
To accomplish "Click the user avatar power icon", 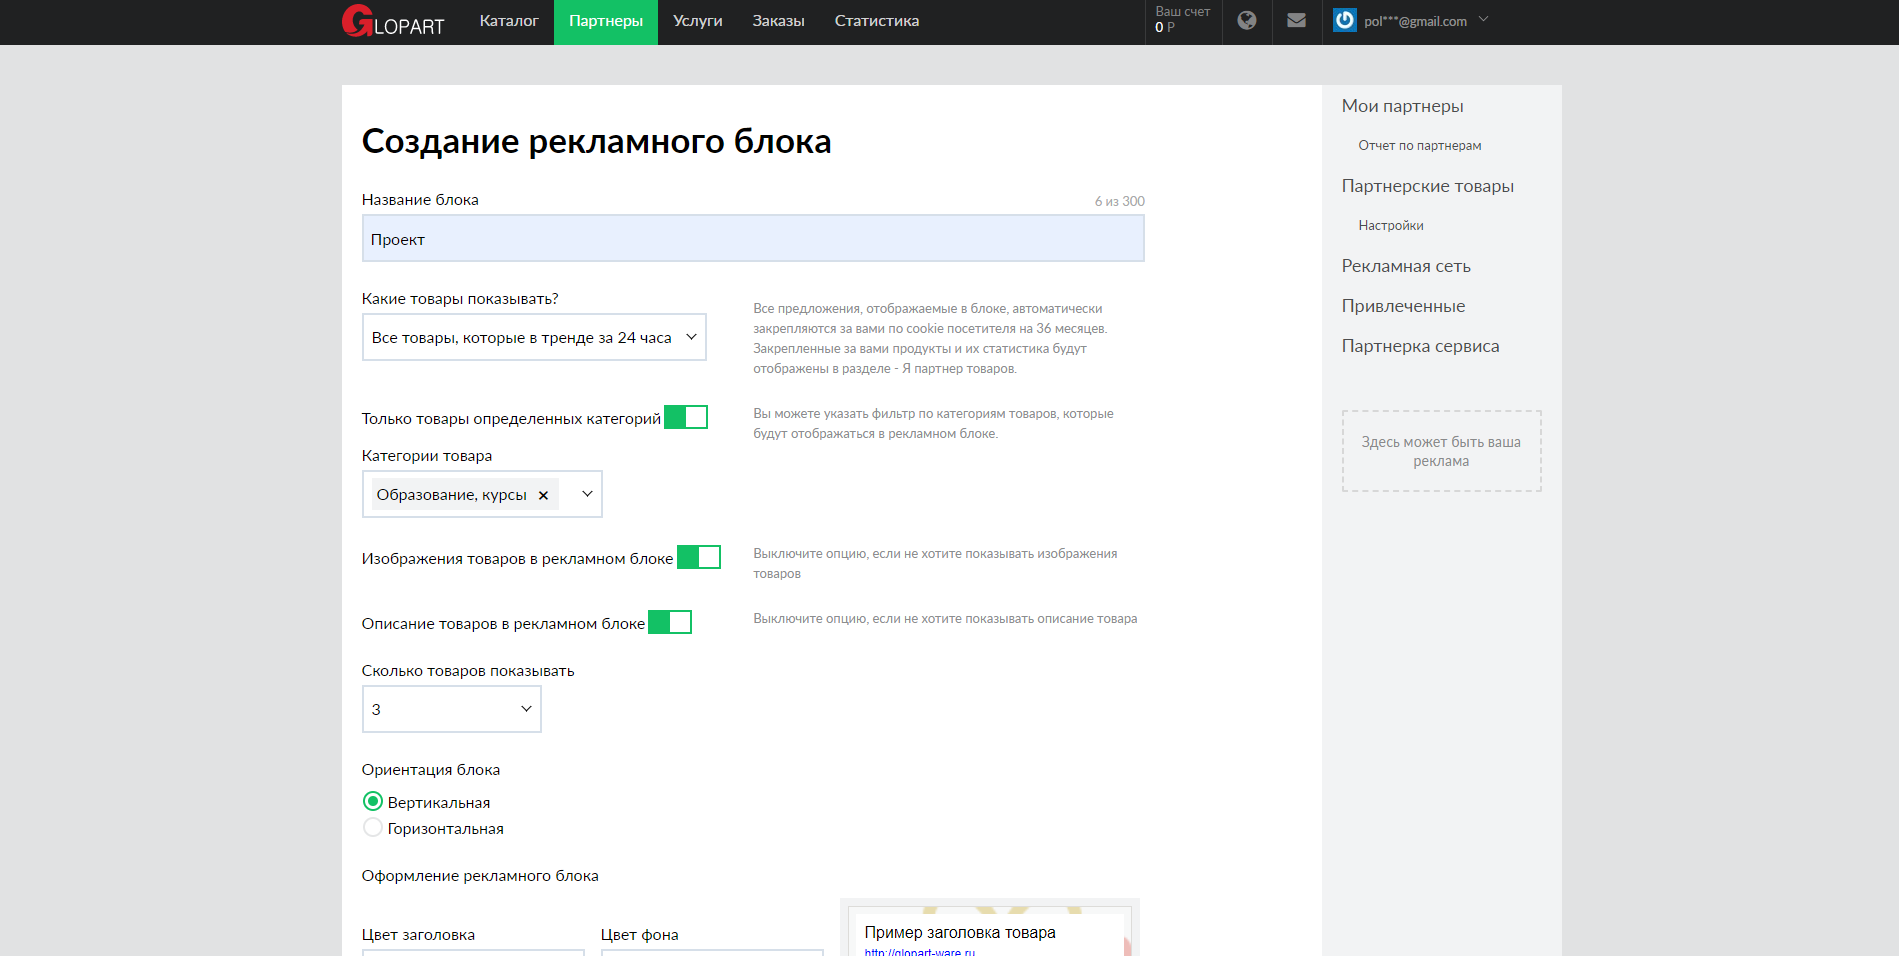I will click(x=1345, y=20).
